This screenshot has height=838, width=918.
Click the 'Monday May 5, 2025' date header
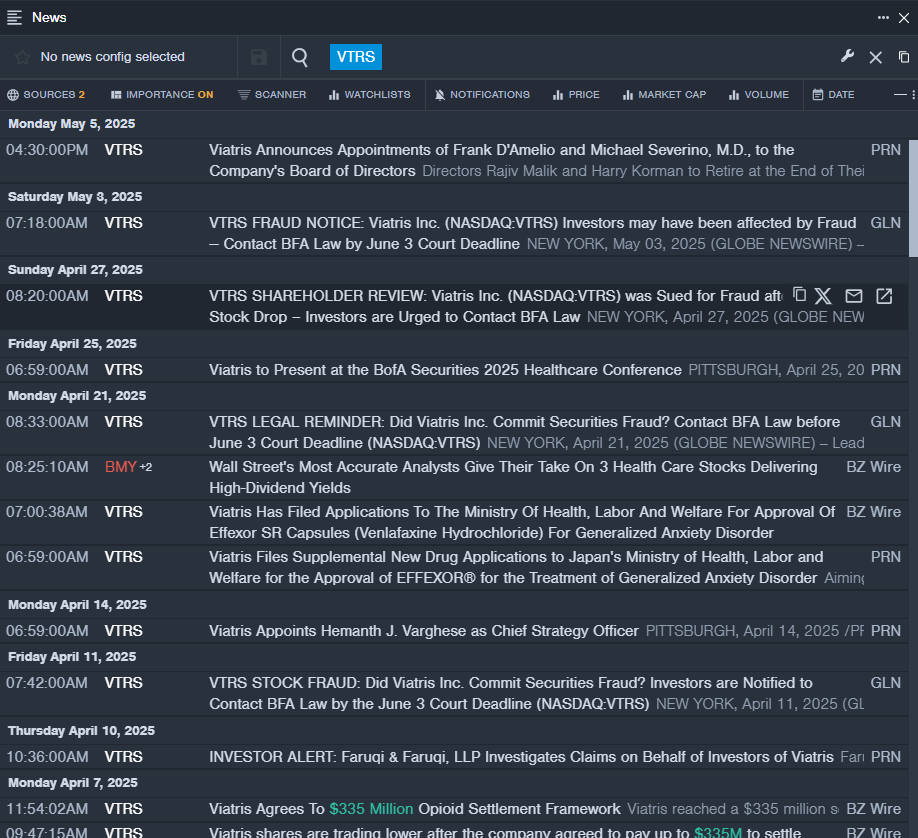pos(71,124)
